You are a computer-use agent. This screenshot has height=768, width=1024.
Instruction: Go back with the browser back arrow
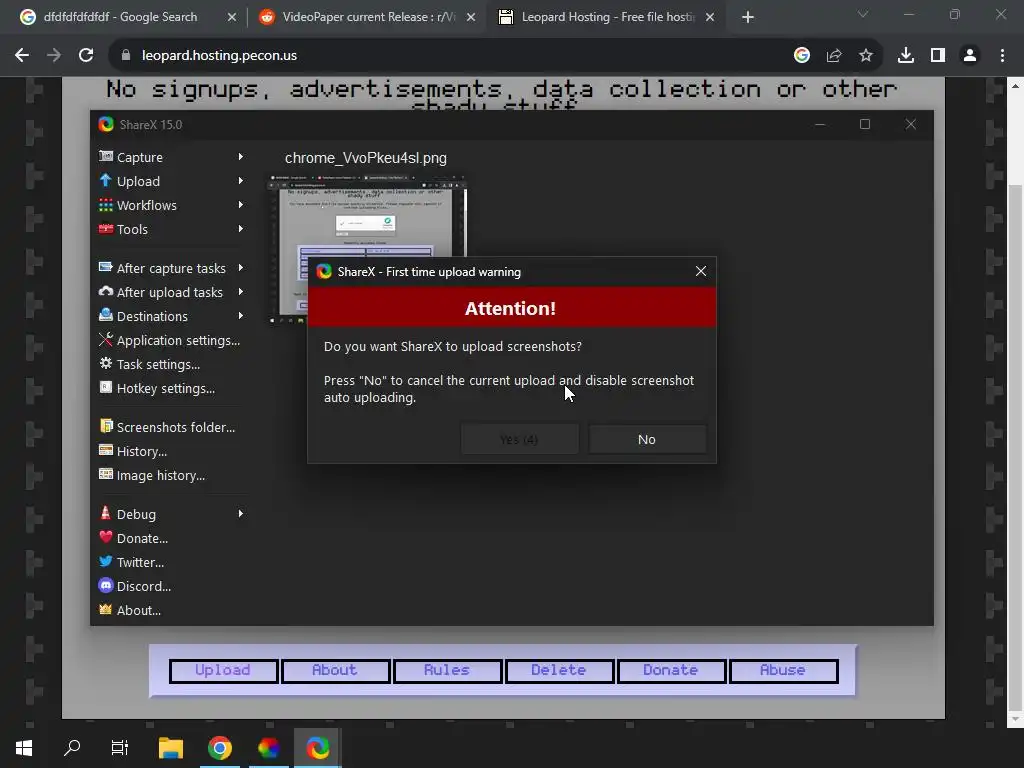point(22,56)
